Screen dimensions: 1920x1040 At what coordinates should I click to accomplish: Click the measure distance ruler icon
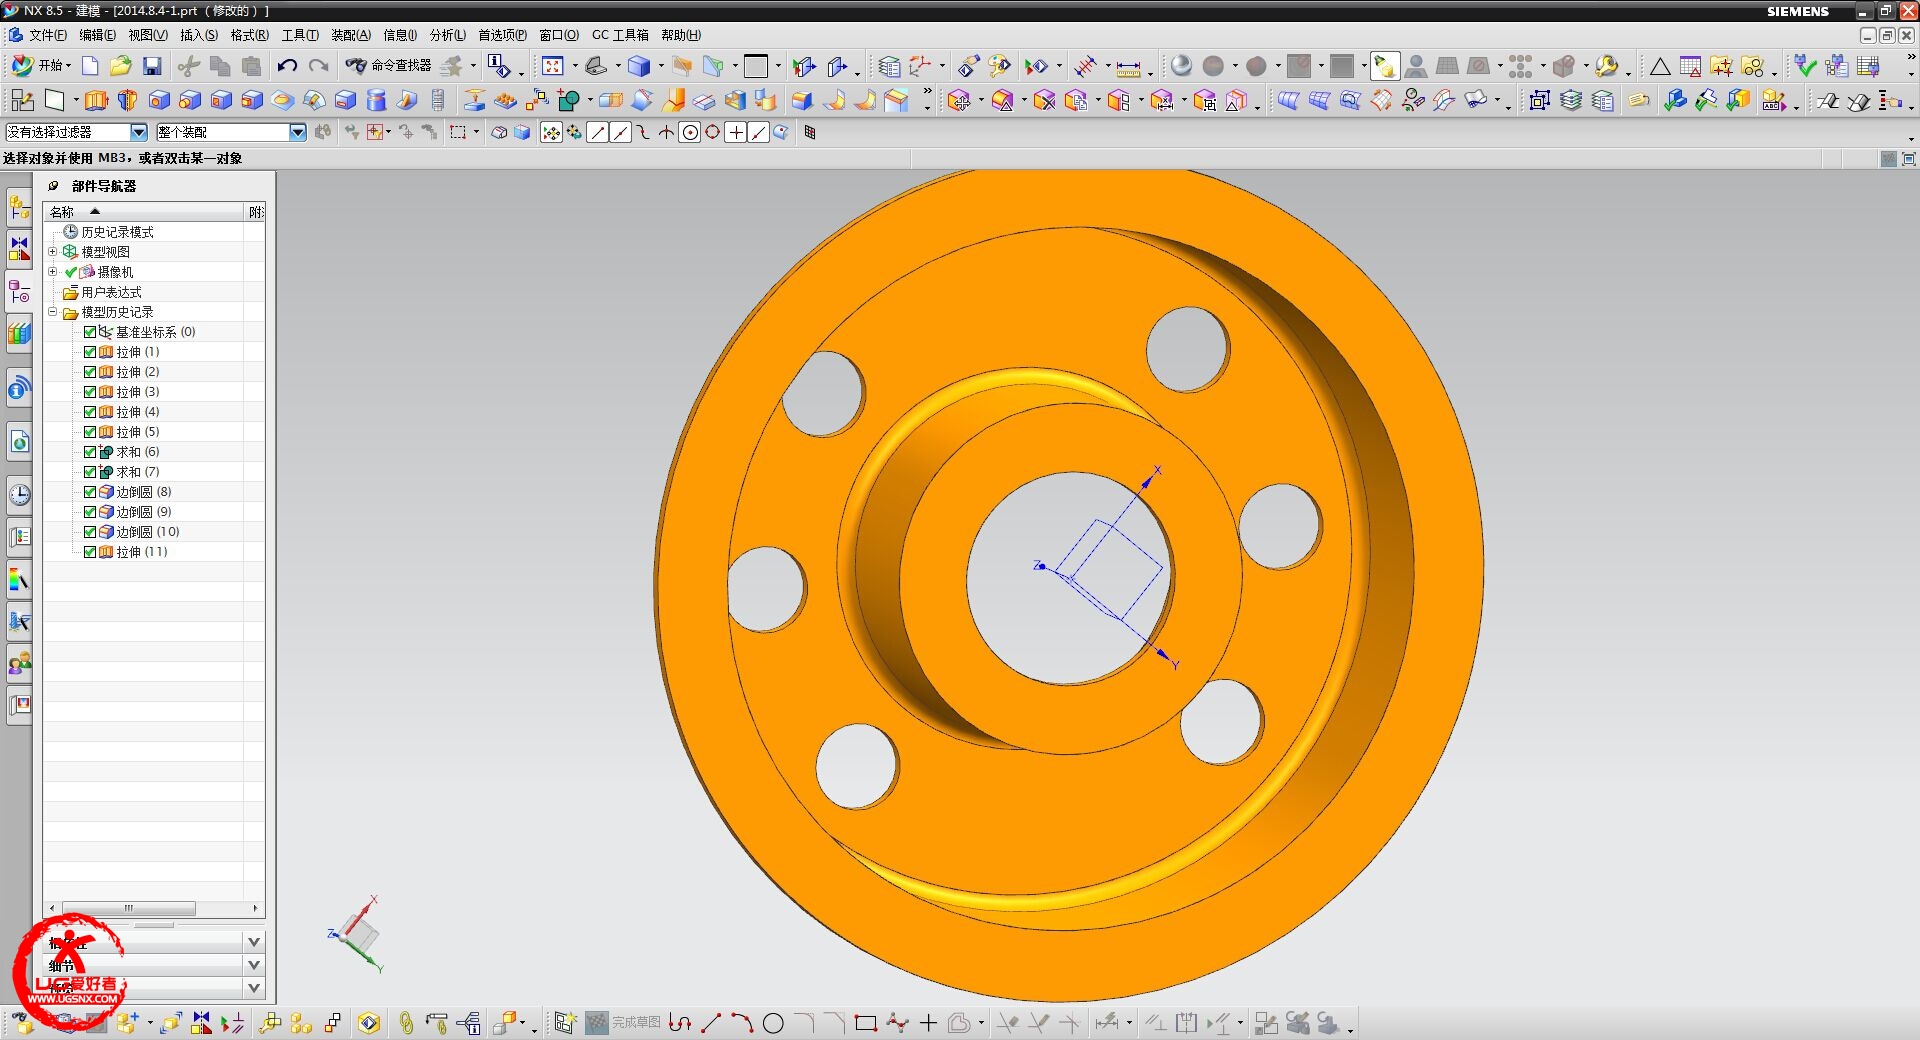click(x=1128, y=67)
